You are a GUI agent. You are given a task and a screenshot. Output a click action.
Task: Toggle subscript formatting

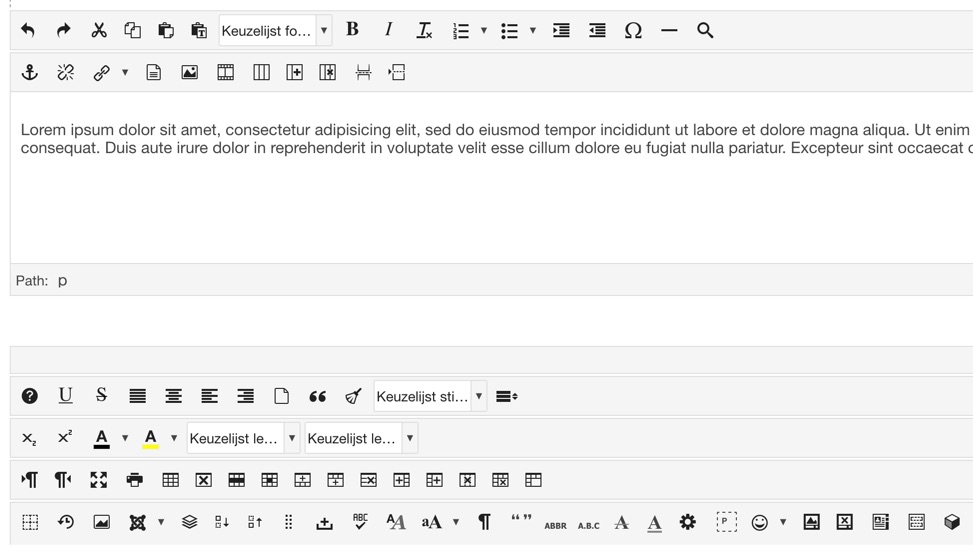(29, 439)
